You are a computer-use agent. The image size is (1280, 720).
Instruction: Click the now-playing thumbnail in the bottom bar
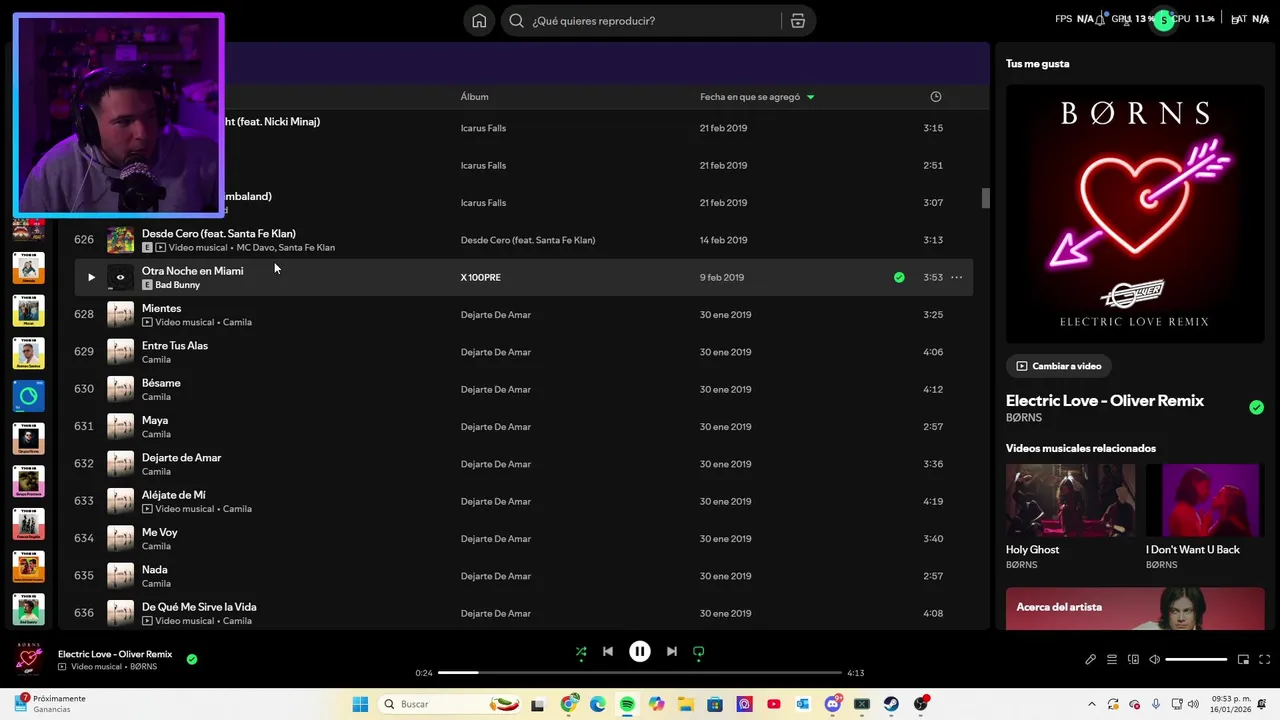pos(29,660)
